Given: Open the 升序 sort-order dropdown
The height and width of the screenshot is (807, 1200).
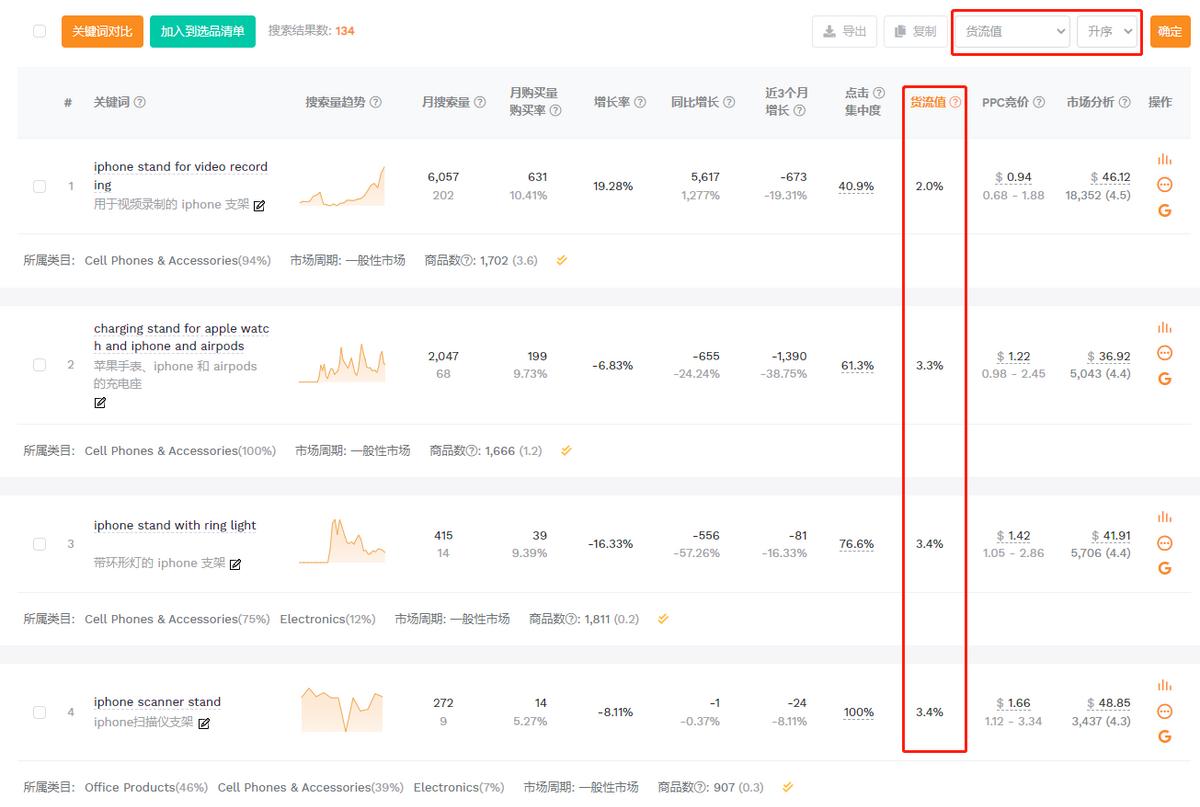Looking at the screenshot, I should 1106,31.
